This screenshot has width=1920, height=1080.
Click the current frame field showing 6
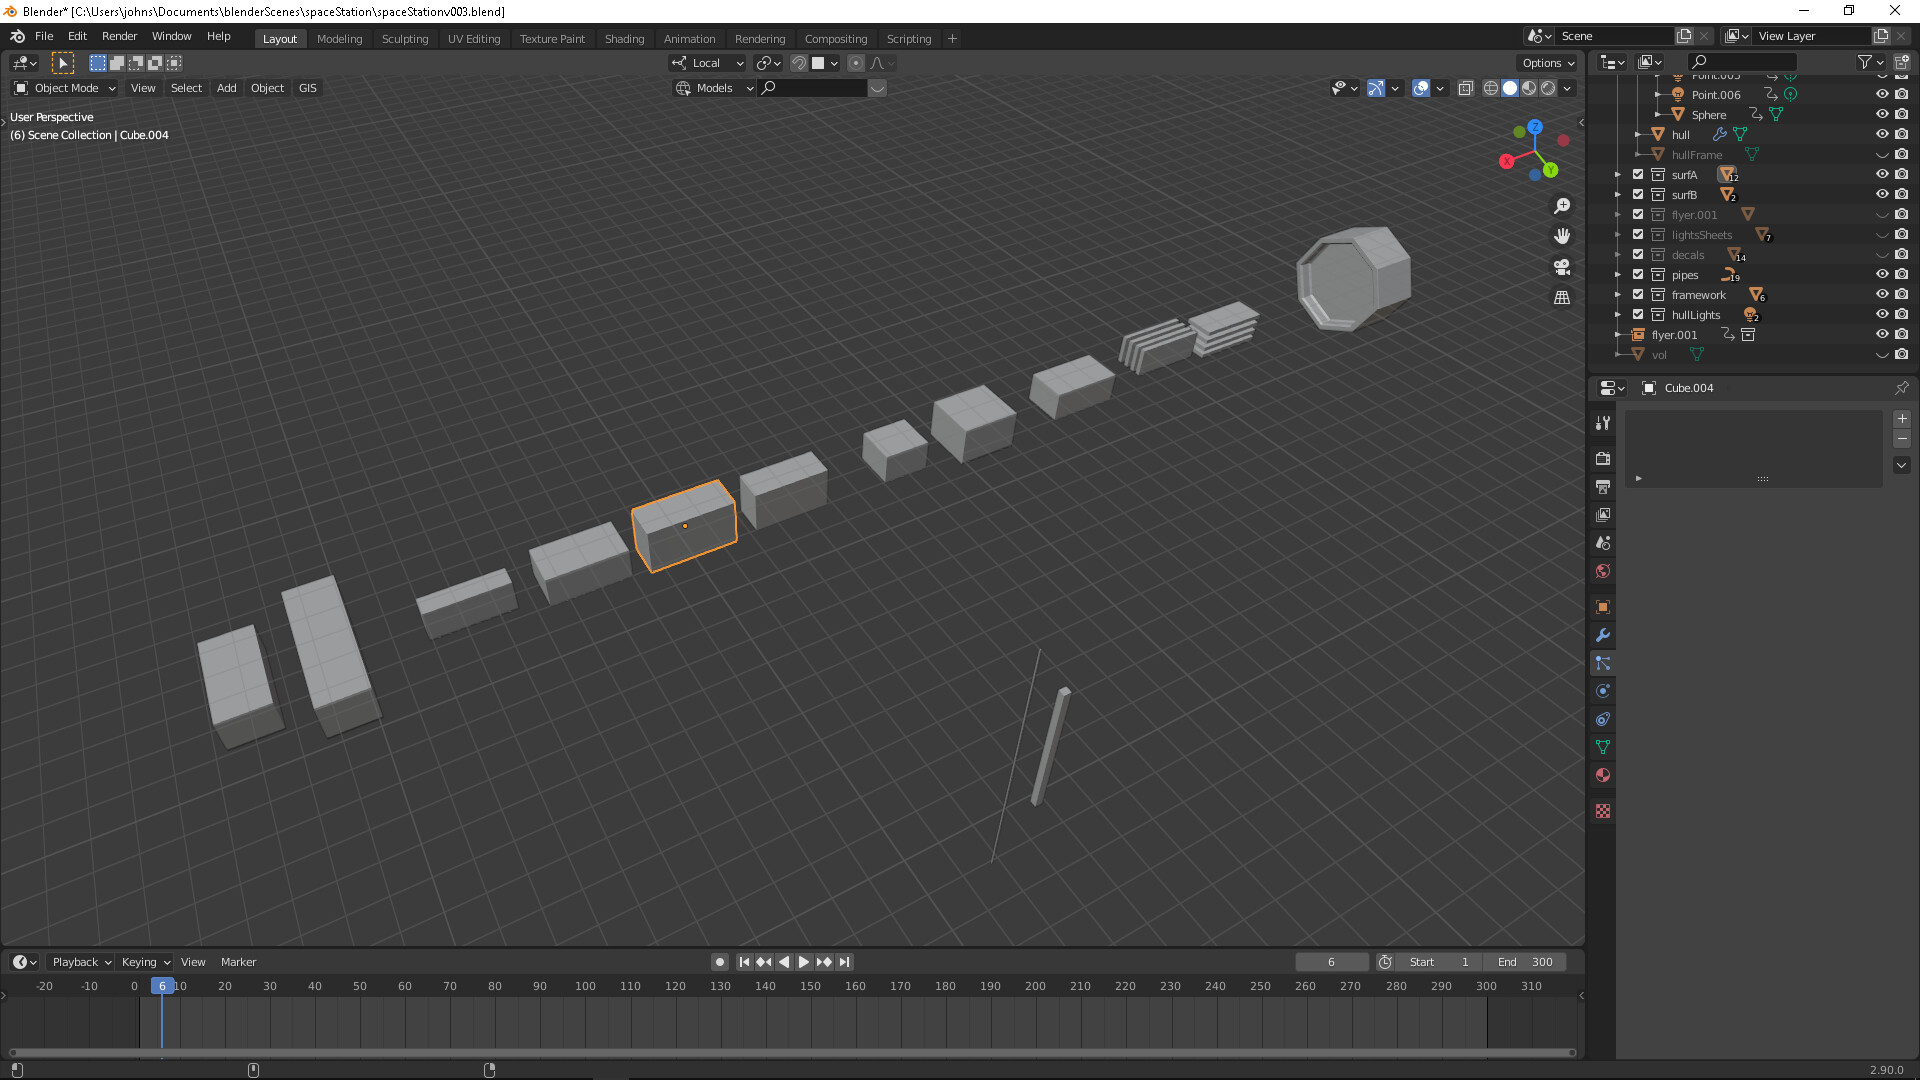click(x=1331, y=962)
